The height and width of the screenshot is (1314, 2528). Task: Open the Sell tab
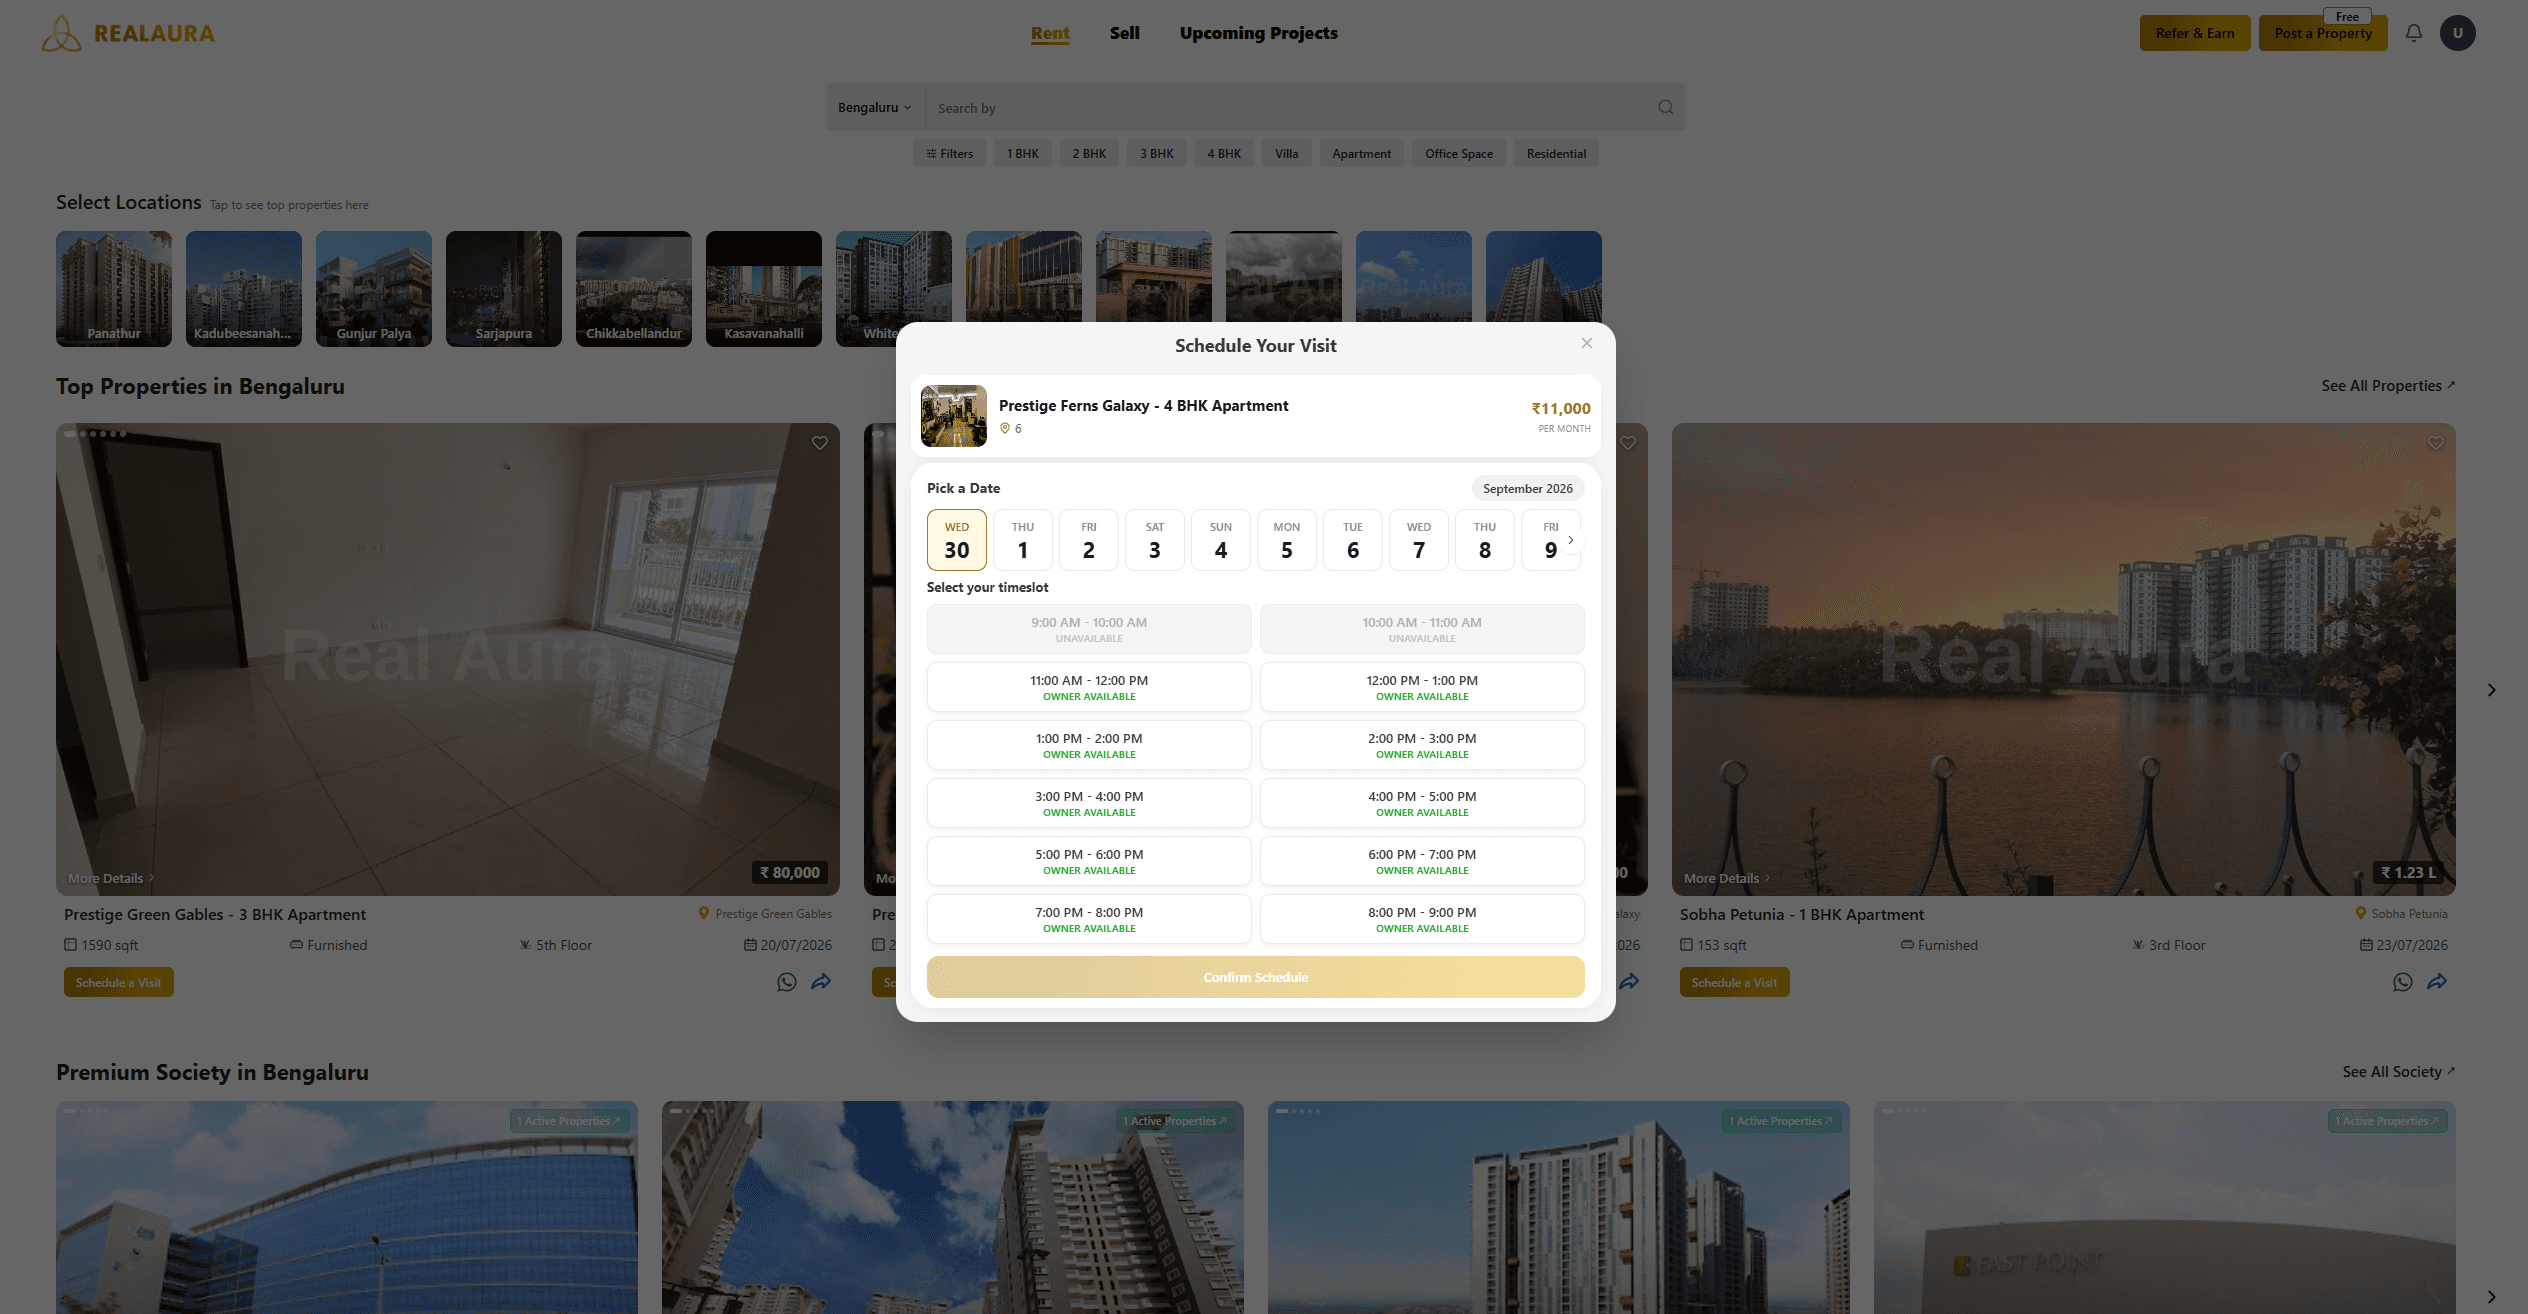[1124, 33]
